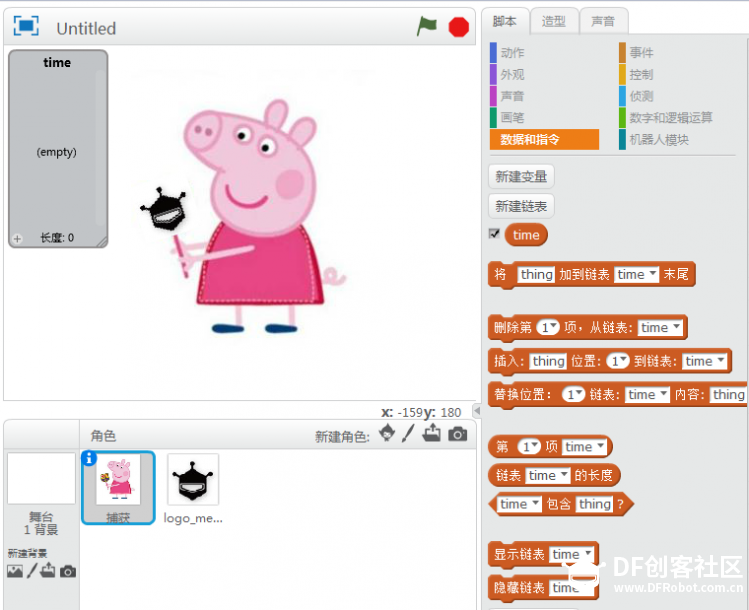
Task: Click the black logo sprite on stage
Action: (164, 210)
